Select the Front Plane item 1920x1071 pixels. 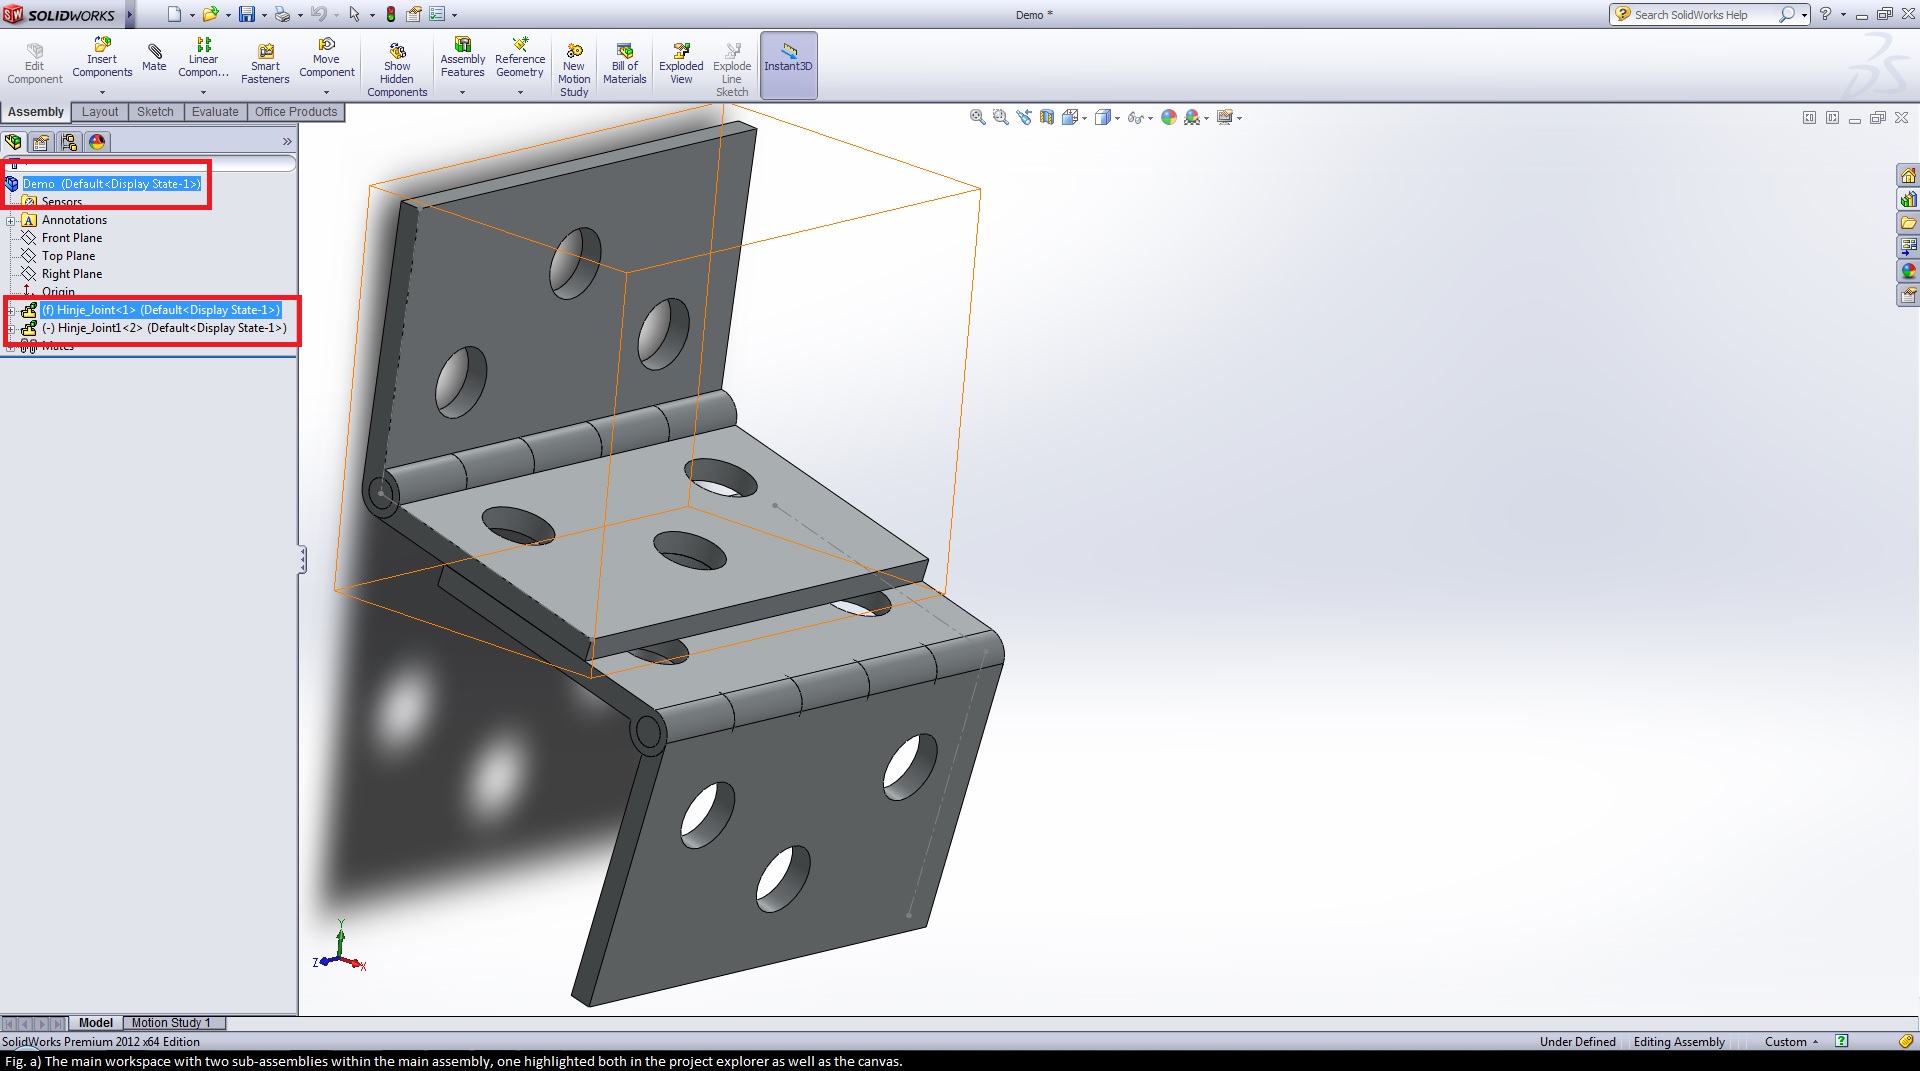[72, 238]
